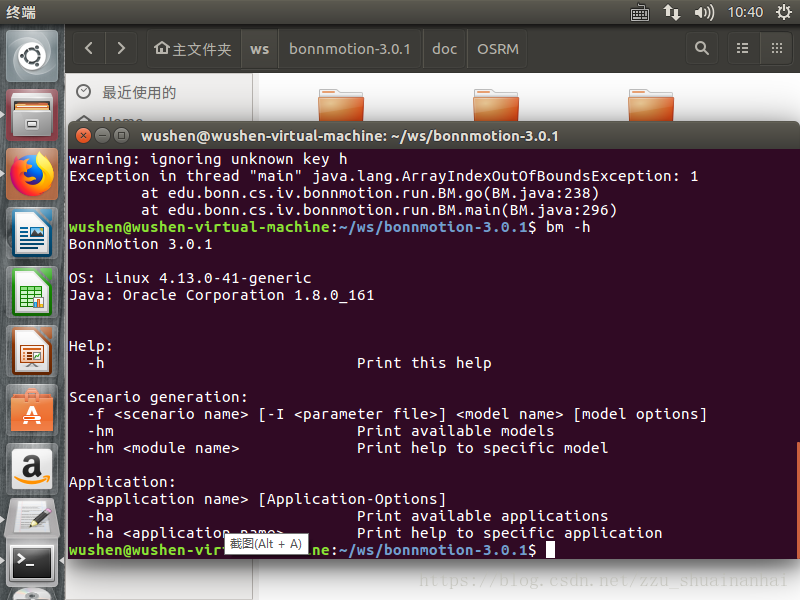This screenshot has height=600, width=800.
Task: Click the 截图(Alt + A) tooltip
Action: tap(266, 544)
